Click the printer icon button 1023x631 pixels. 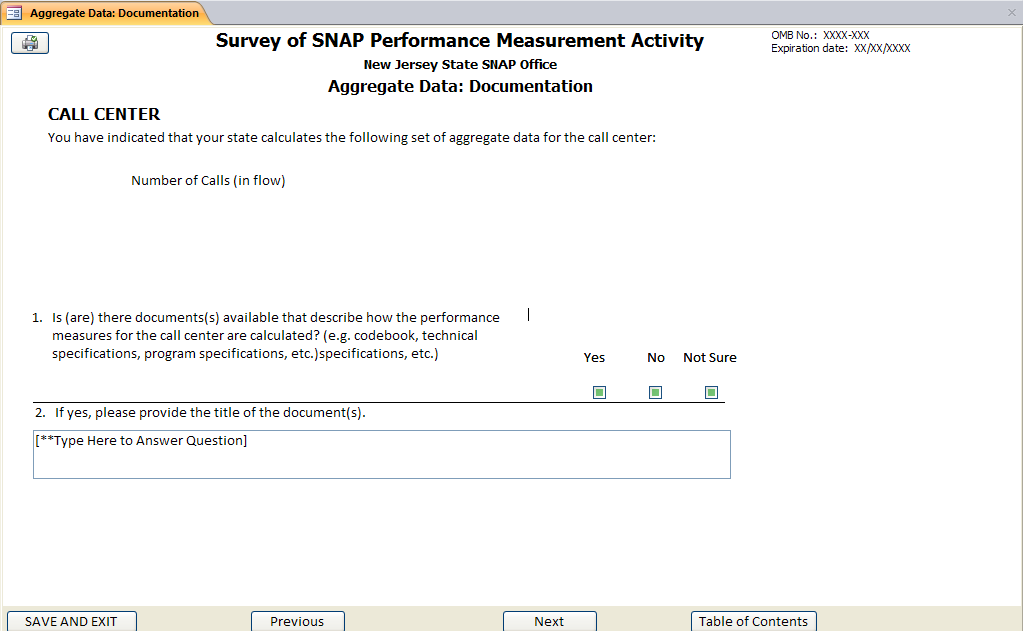point(30,43)
